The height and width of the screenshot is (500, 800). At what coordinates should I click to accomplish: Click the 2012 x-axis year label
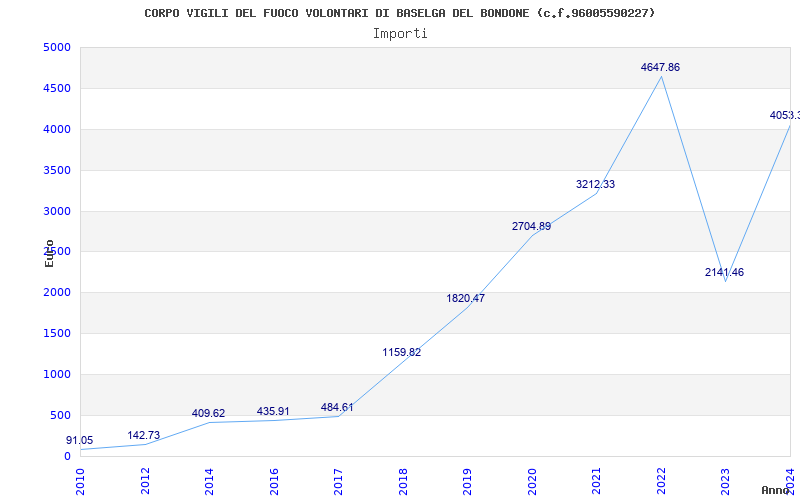coord(145,482)
